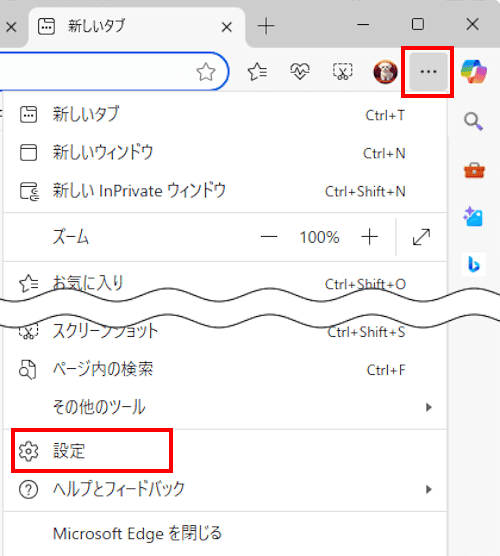Add this page to favorites star
The image size is (500, 556).
206,72
